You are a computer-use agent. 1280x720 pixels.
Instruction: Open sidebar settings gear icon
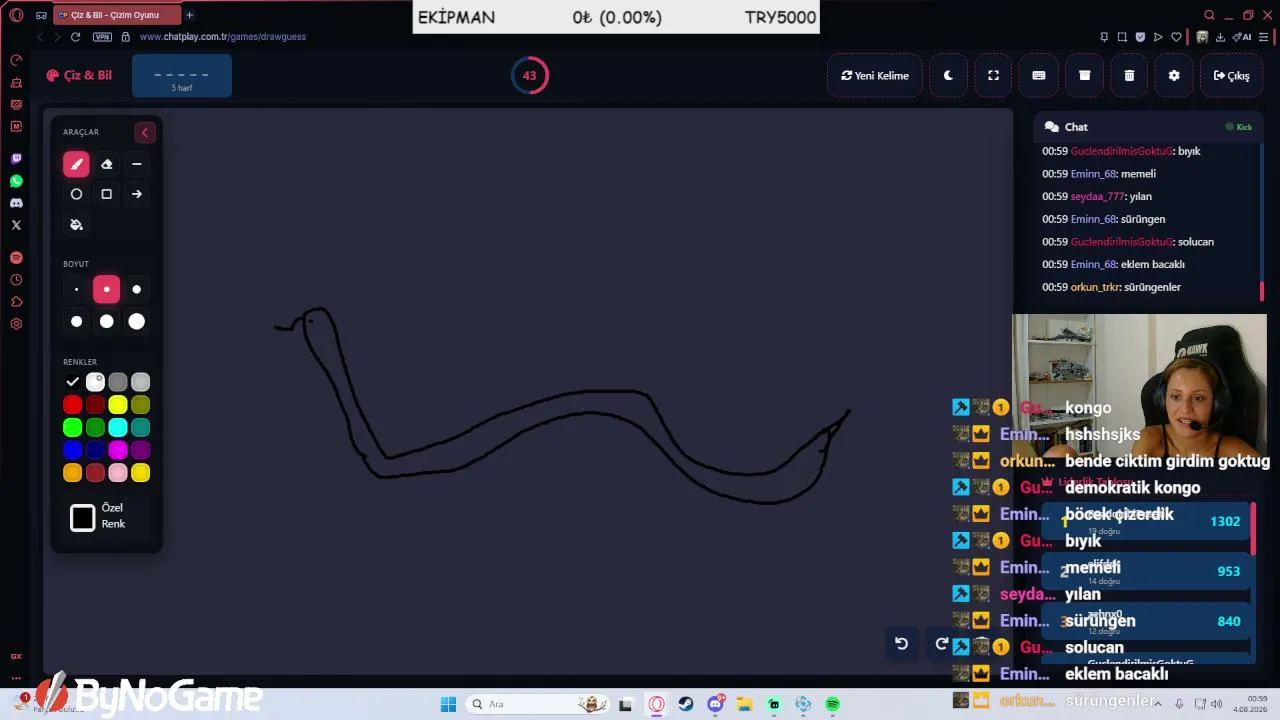[16, 324]
